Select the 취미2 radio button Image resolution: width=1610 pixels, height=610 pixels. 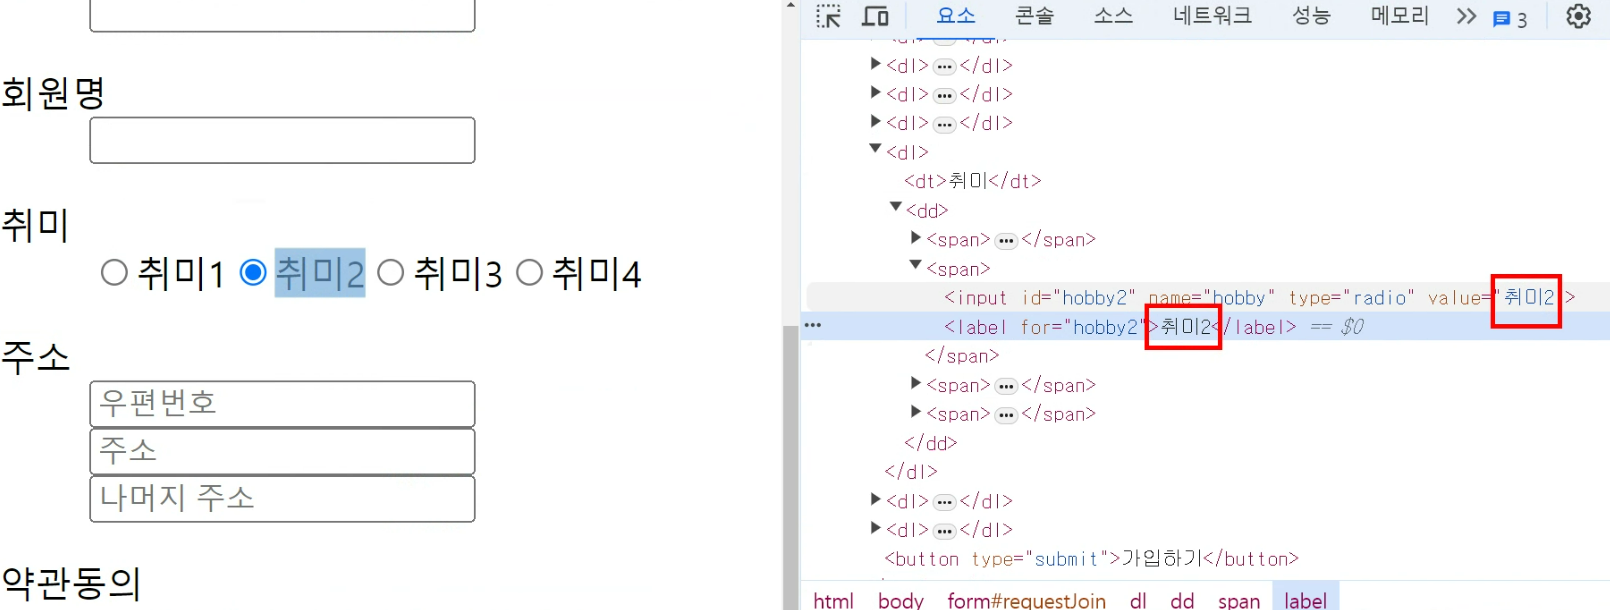click(253, 272)
